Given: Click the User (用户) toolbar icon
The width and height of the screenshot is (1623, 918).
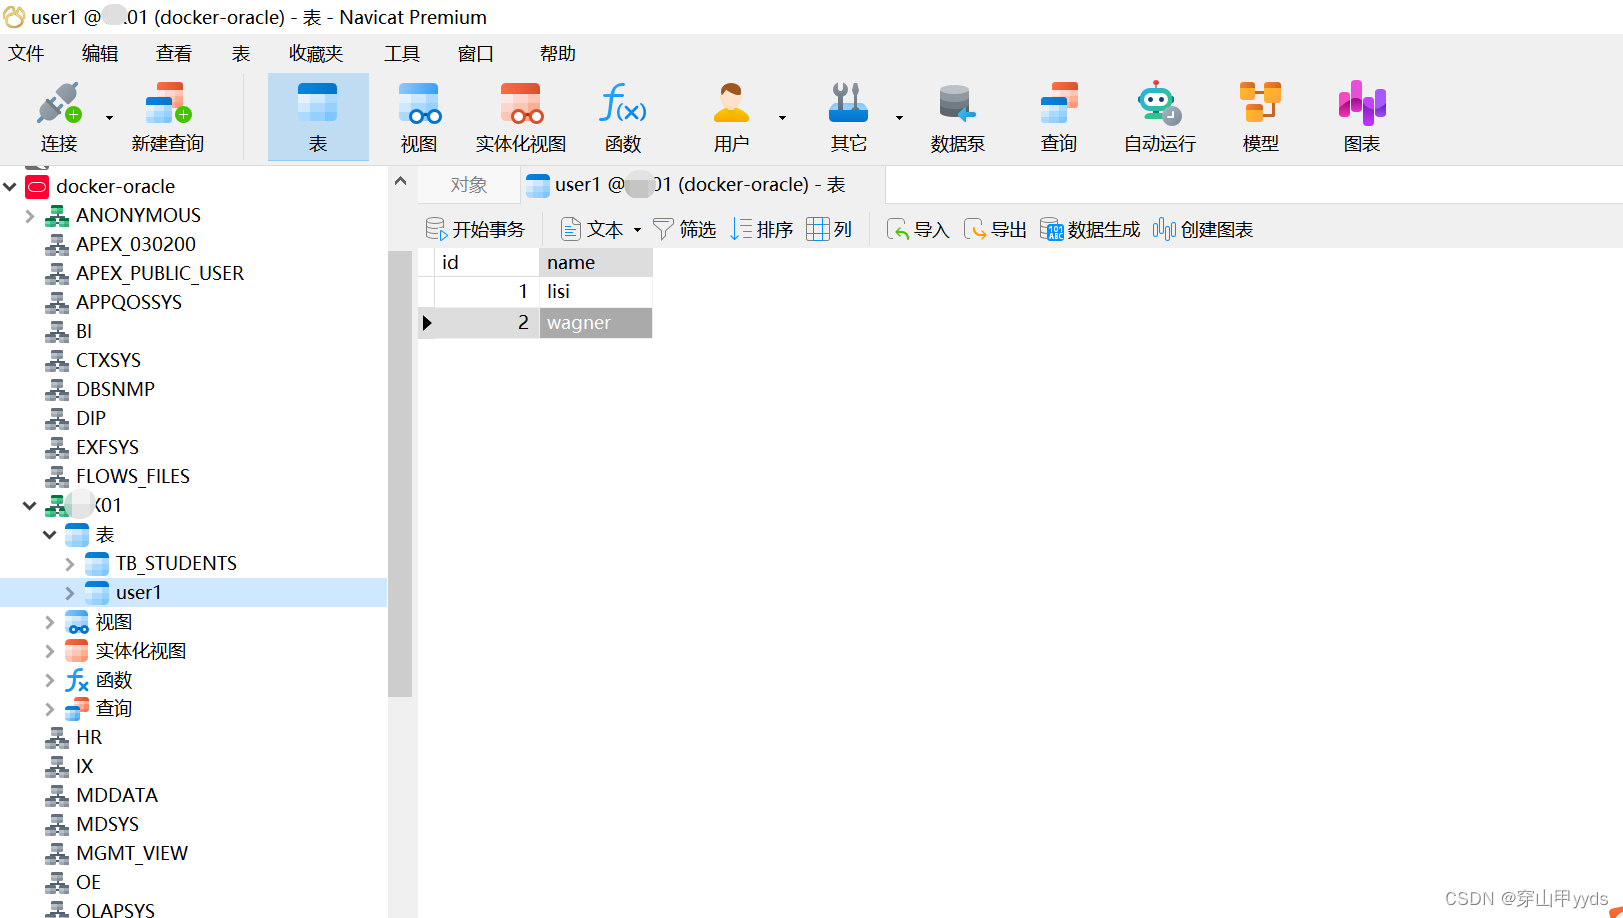Looking at the screenshot, I should (731, 117).
